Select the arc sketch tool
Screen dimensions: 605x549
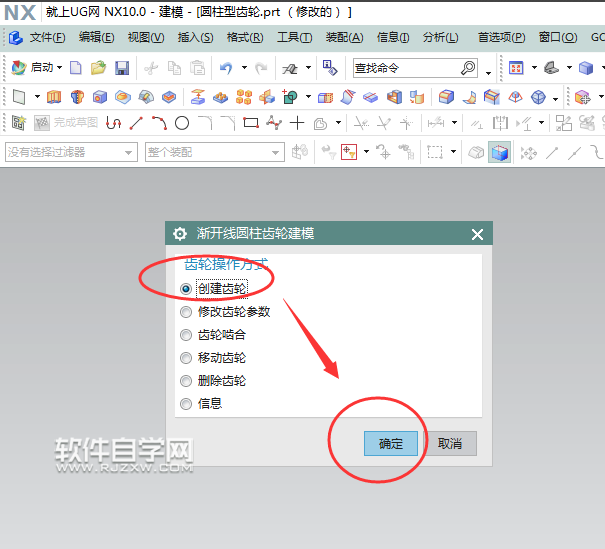159,123
